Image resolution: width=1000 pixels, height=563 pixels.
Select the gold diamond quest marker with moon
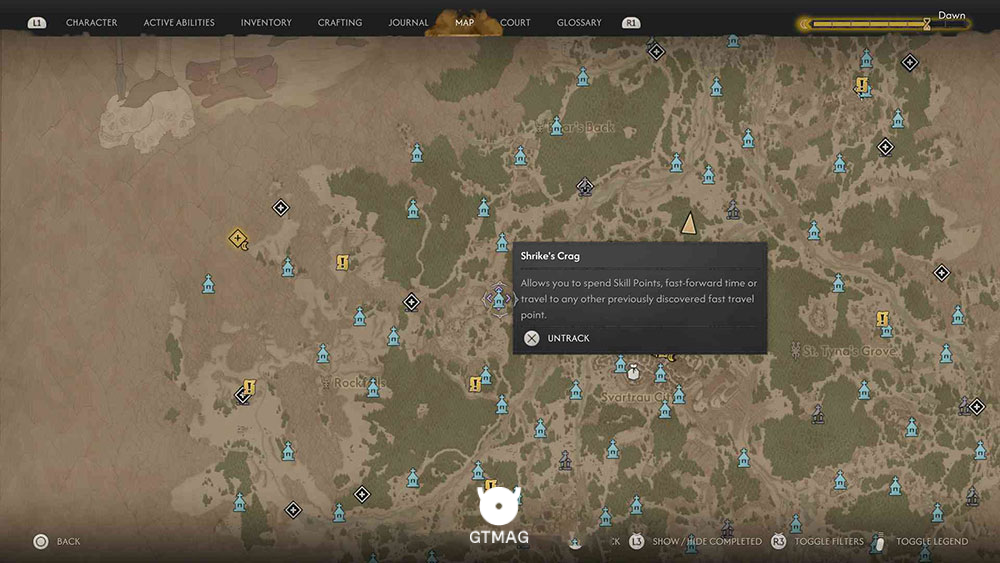pyautogui.click(x=238, y=239)
